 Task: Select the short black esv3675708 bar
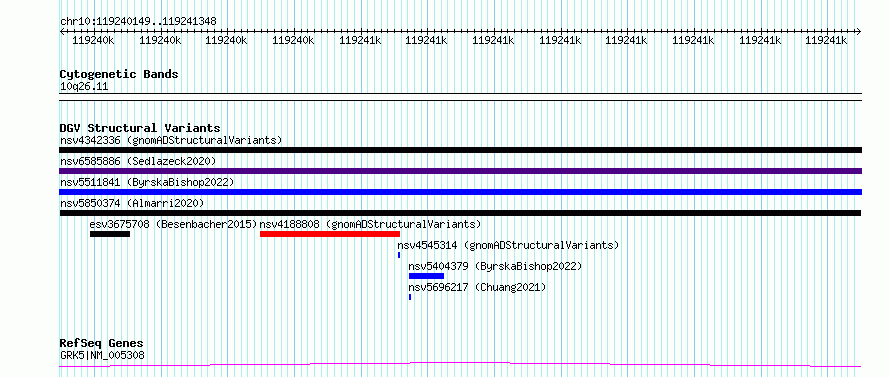click(110, 234)
